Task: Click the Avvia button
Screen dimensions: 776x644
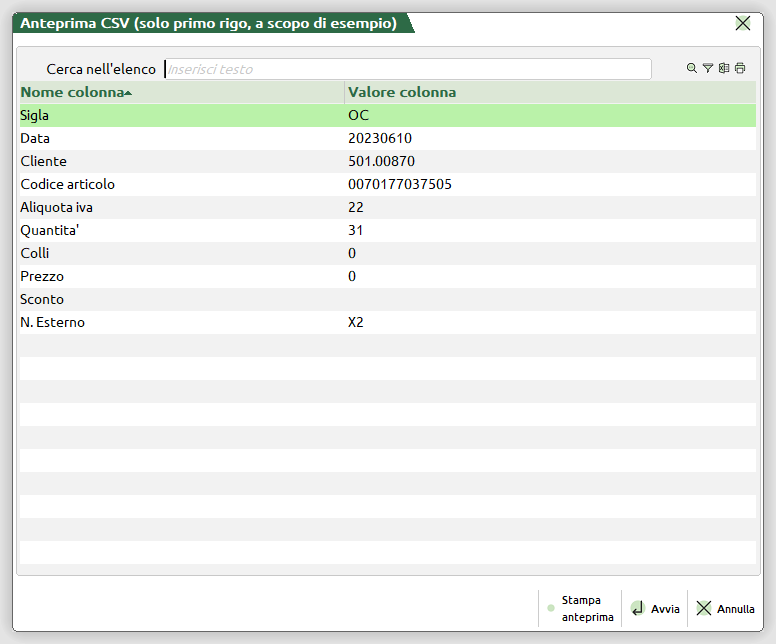Action: coord(655,608)
